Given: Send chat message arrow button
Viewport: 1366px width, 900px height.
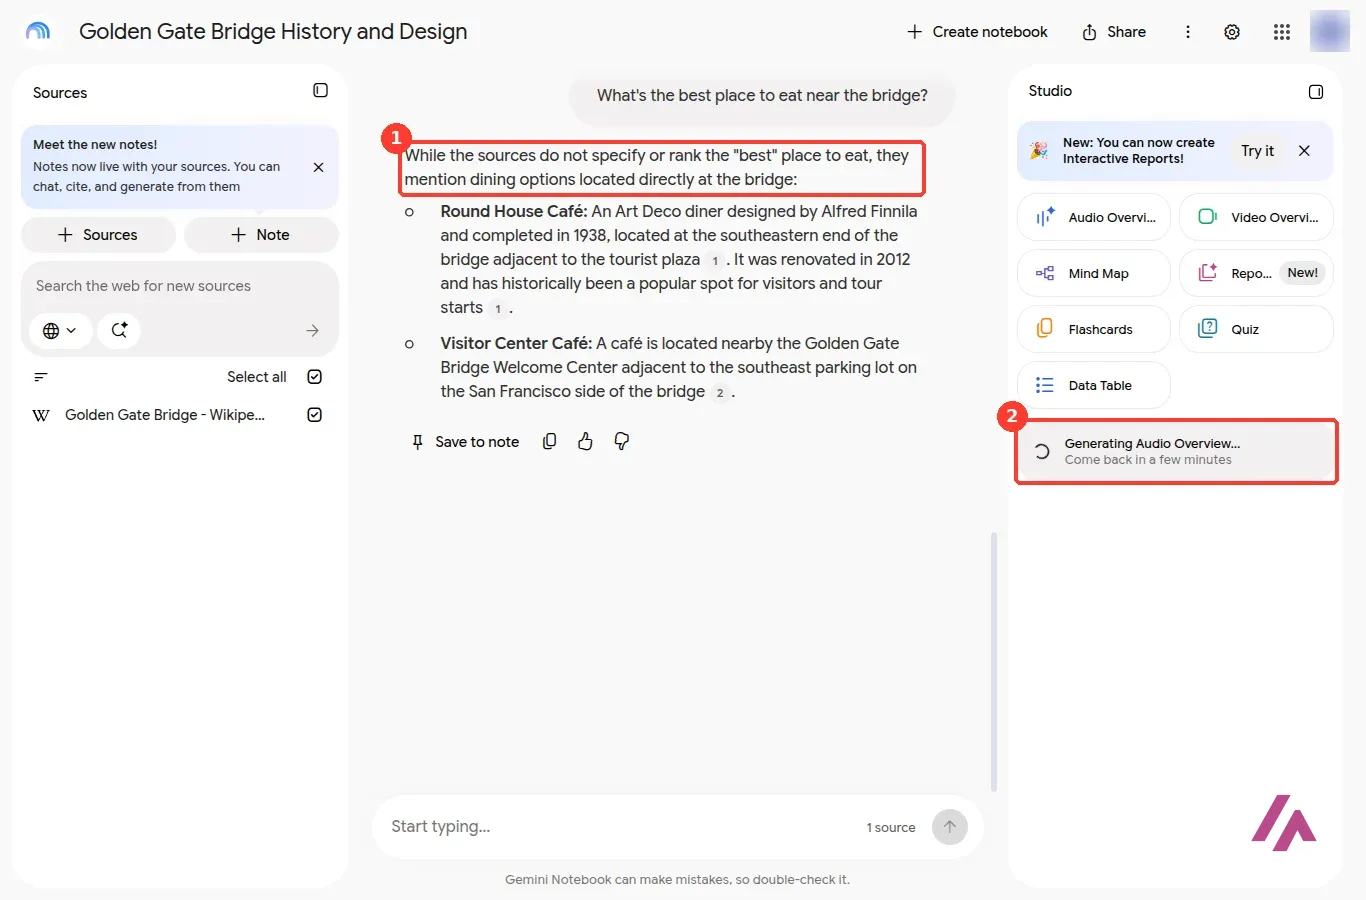Looking at the screenshot, I should [950, 827].
